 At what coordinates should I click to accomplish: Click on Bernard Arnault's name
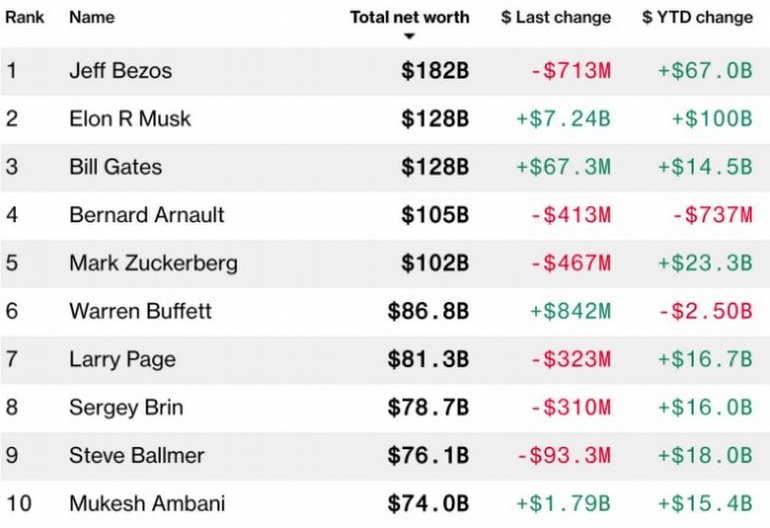pyautogui.click(x=146, y=215)
